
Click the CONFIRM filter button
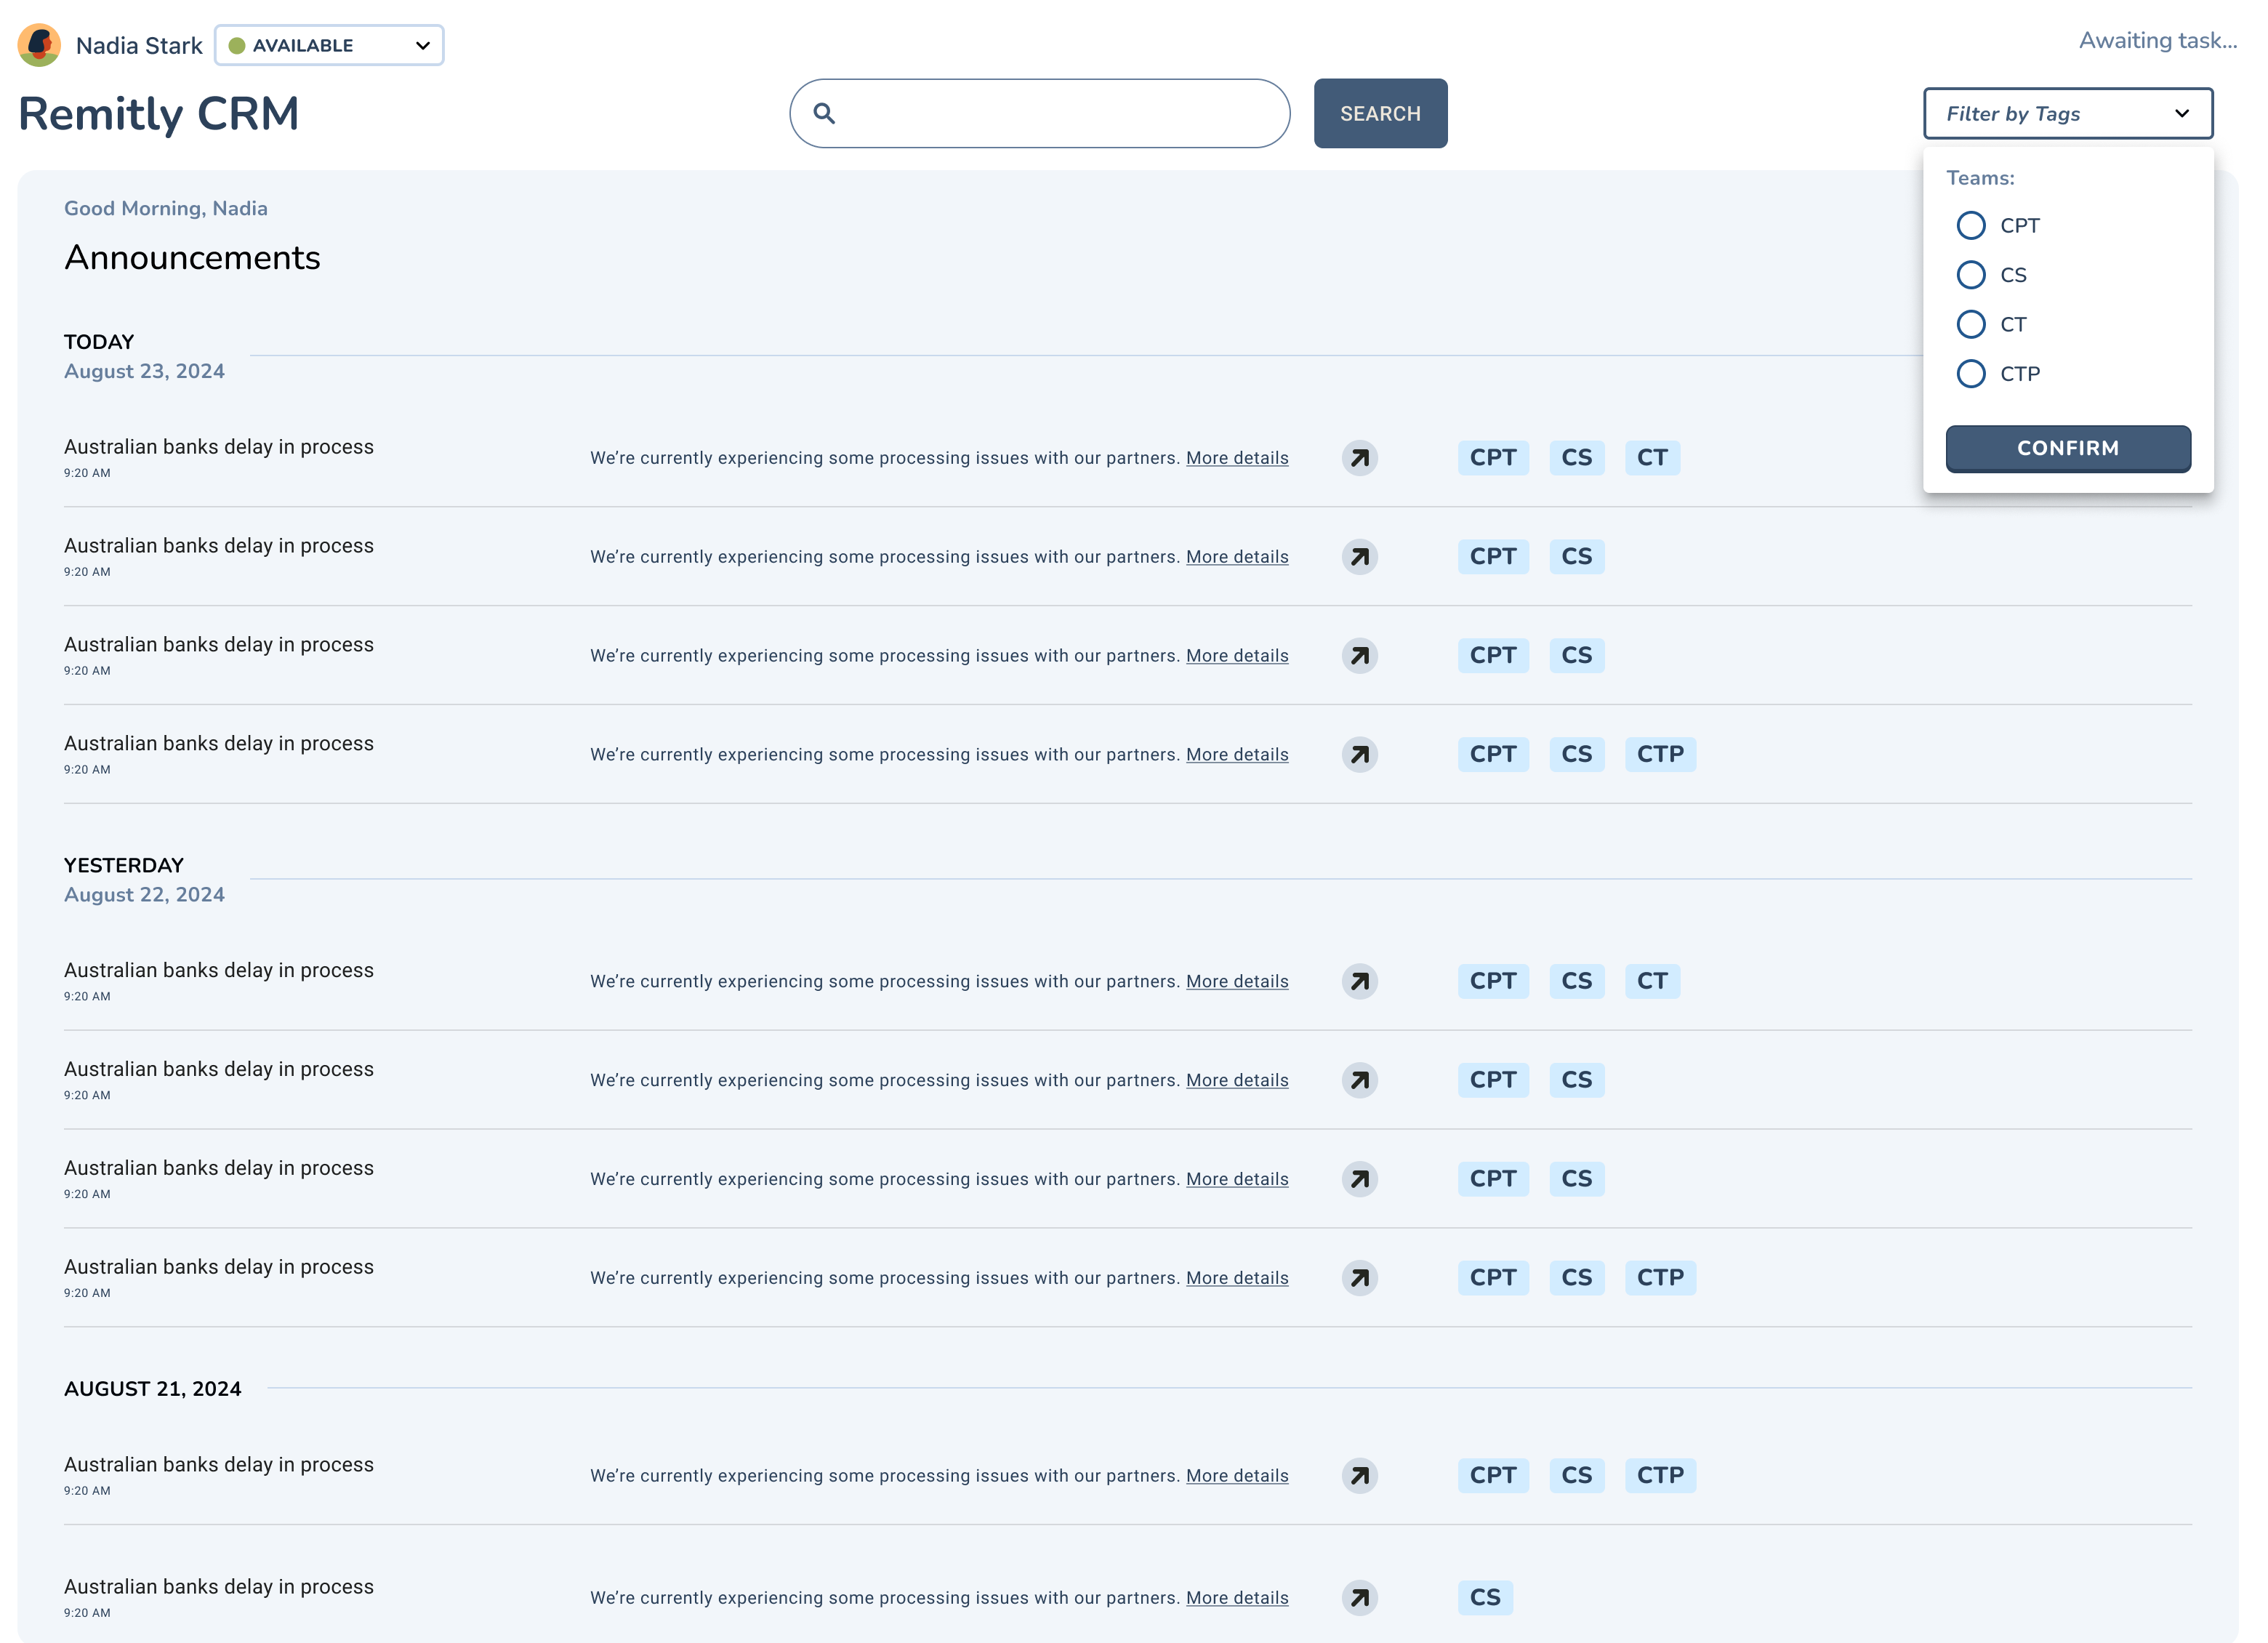point(2068,449)
